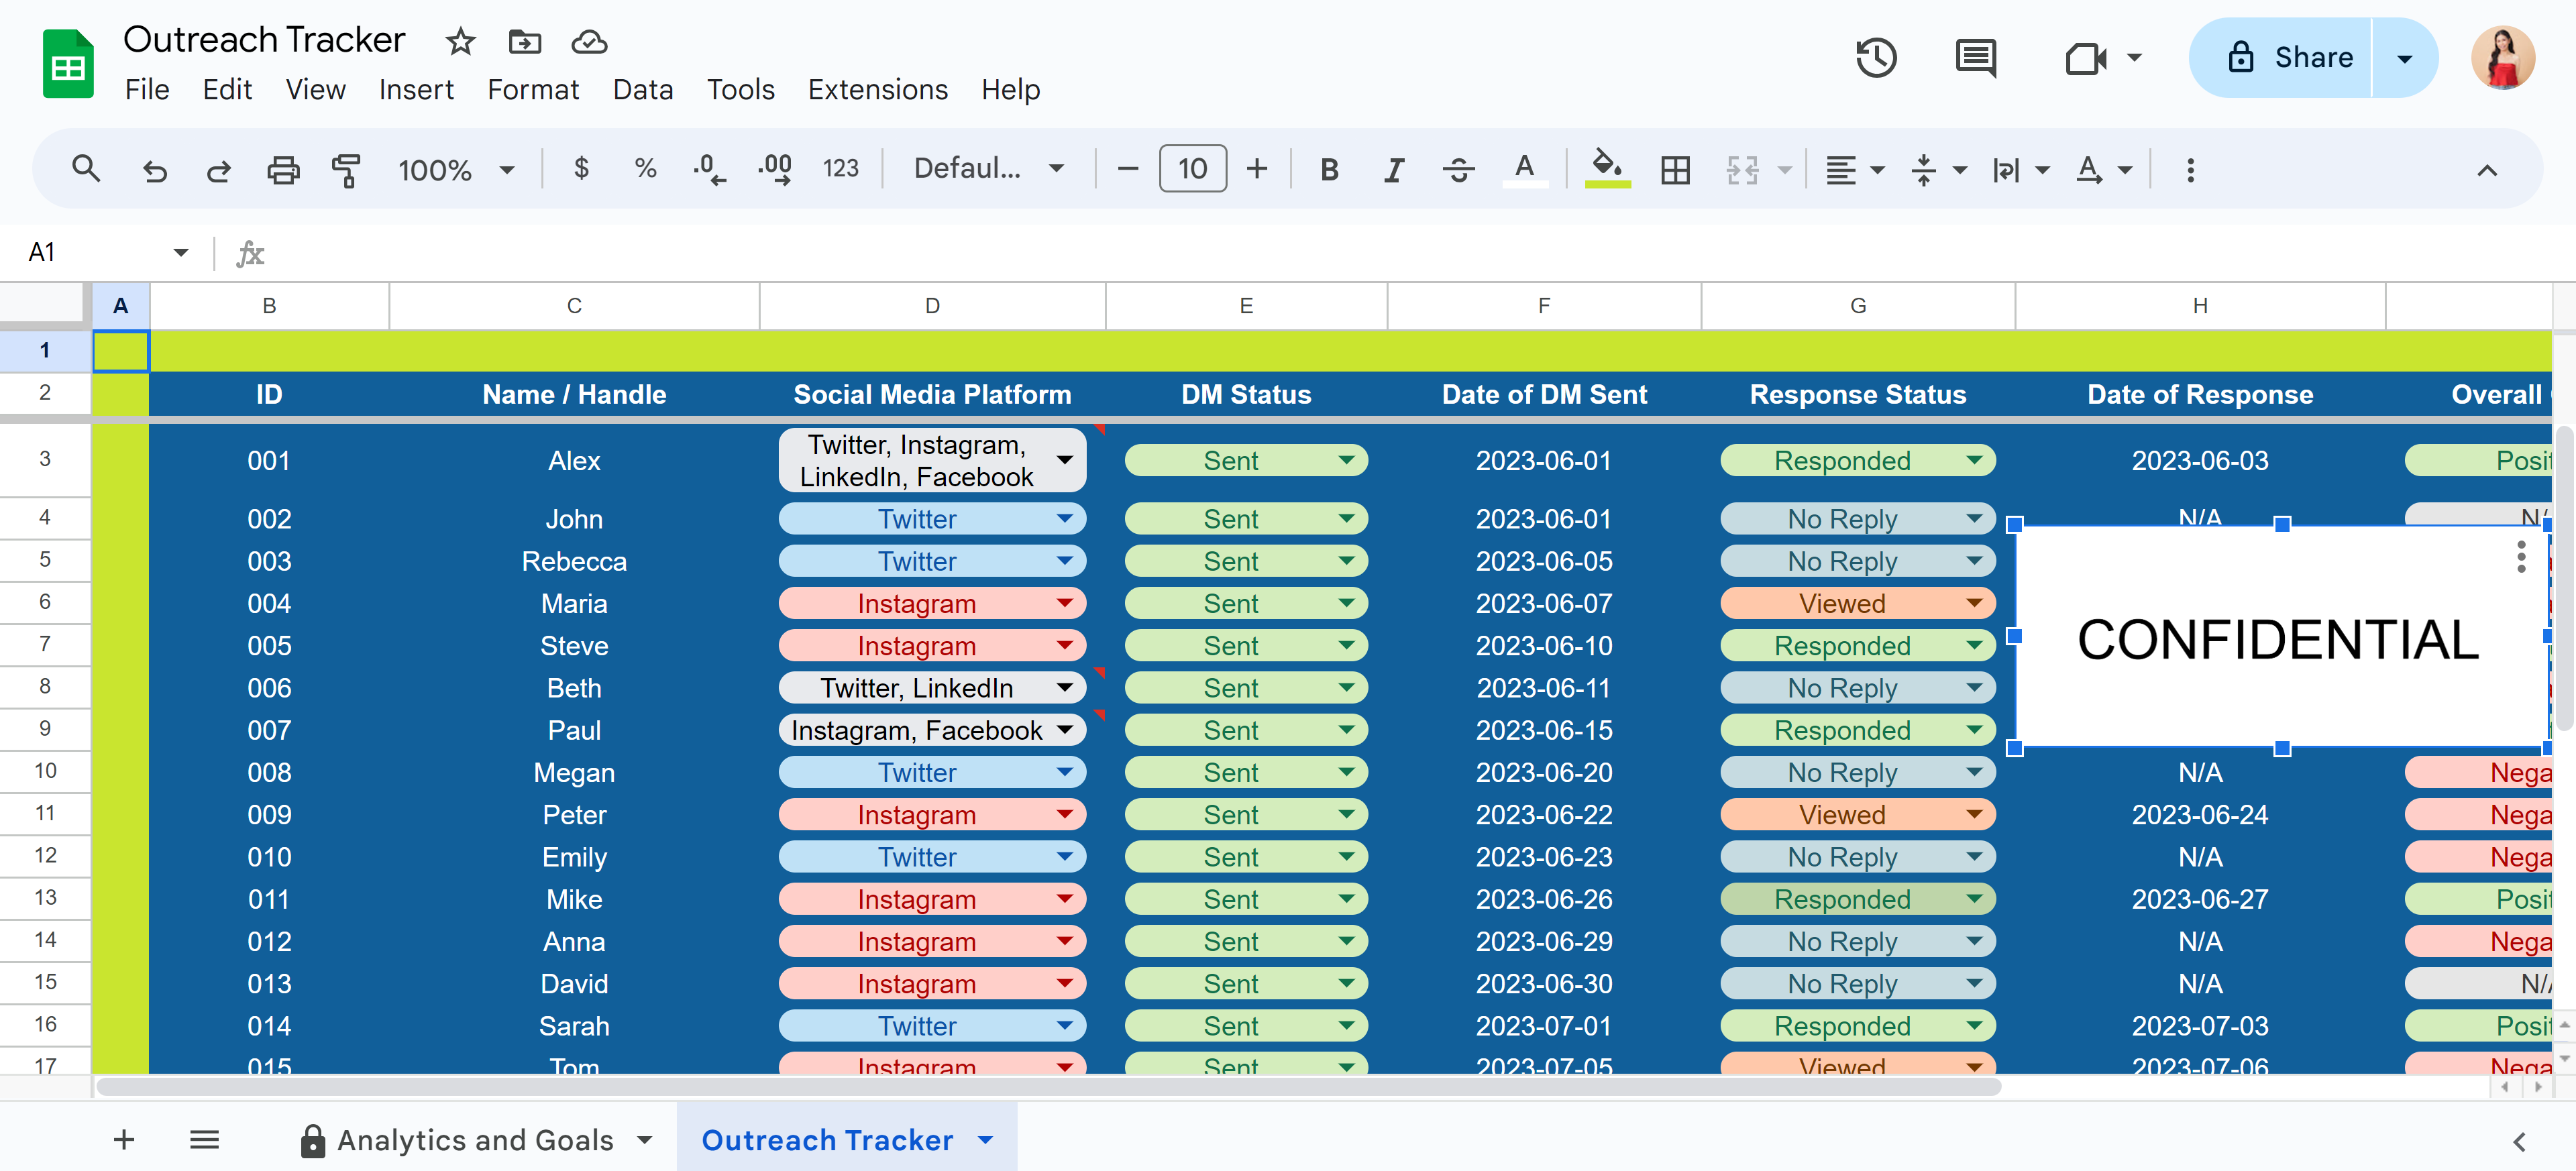
Task: Switch to Analytics and Goals sheet tab
Action: coord(475,1140)
